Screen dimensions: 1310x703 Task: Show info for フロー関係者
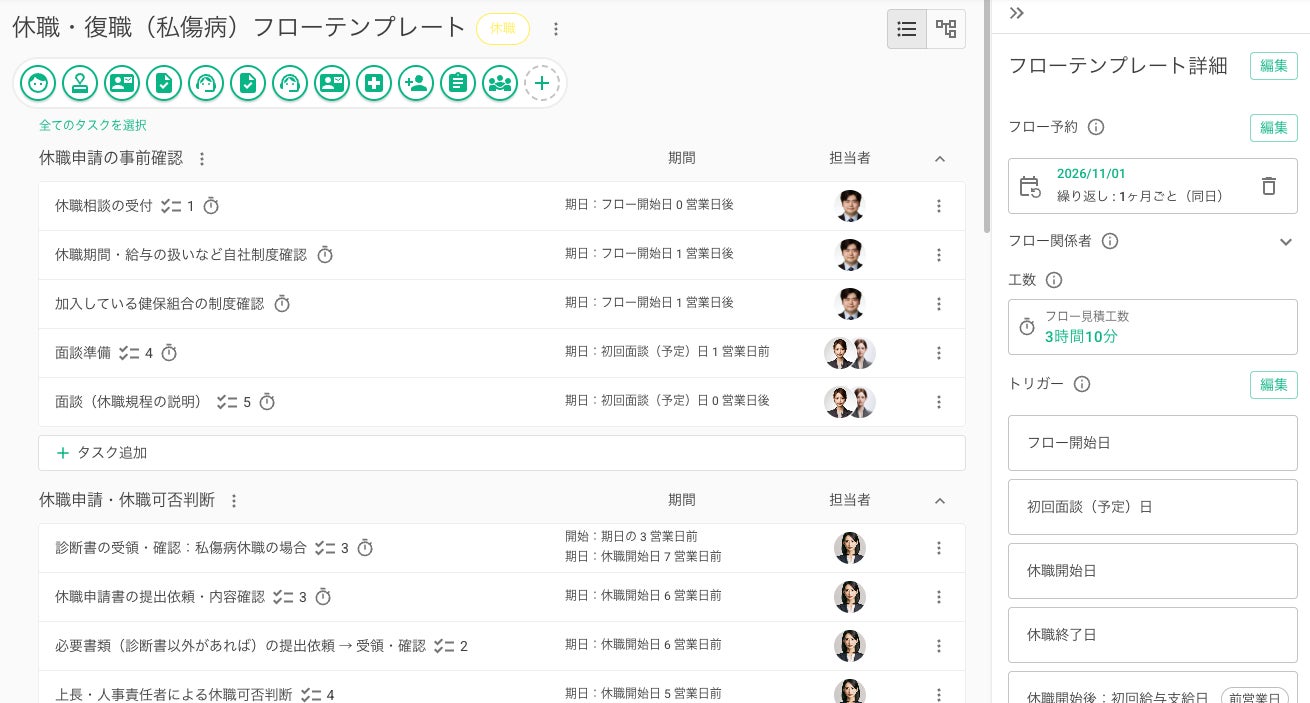pyautogui.click(x=1110, y=241)
